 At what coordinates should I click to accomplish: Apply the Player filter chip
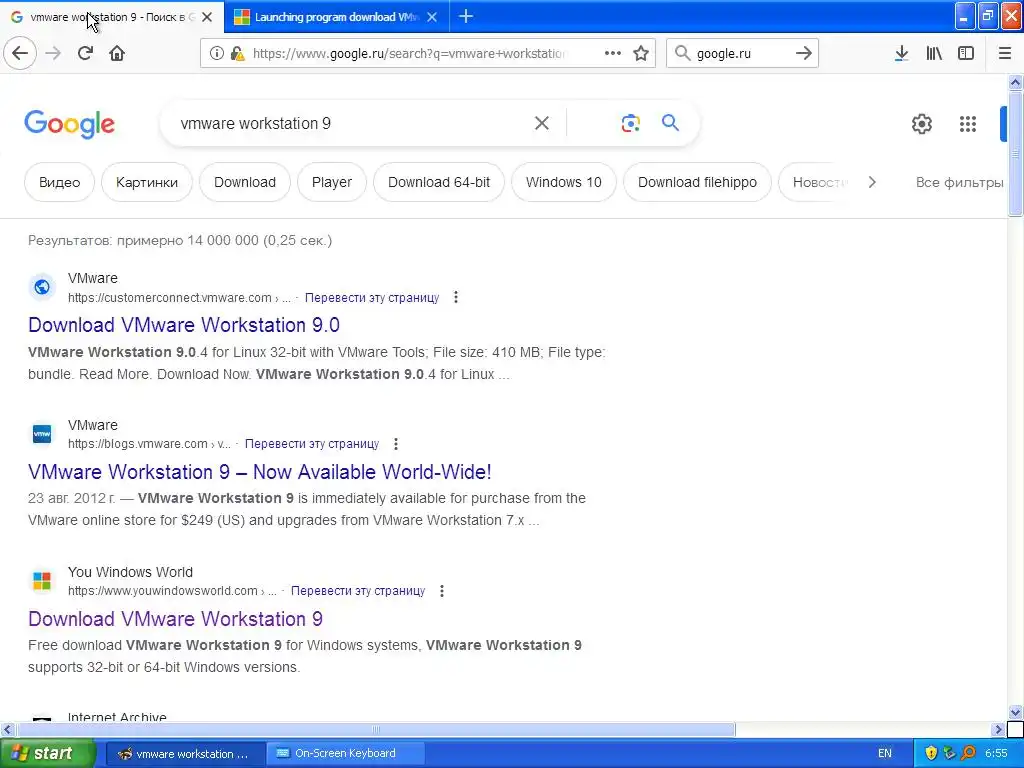(332, 182)
